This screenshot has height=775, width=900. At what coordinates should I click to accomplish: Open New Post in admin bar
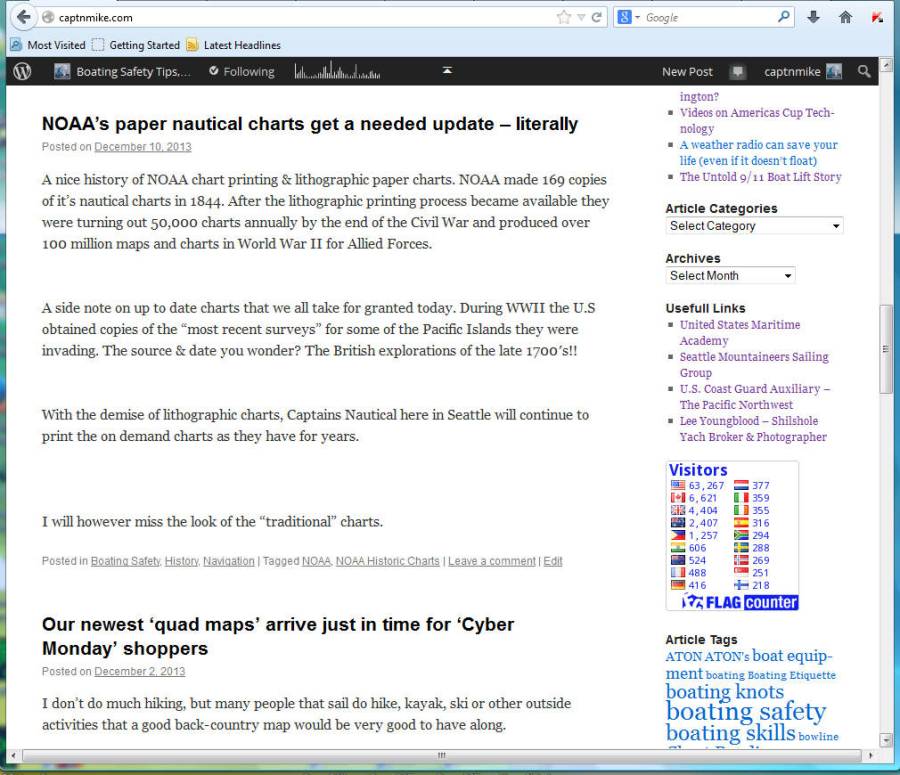pos(687,71)
